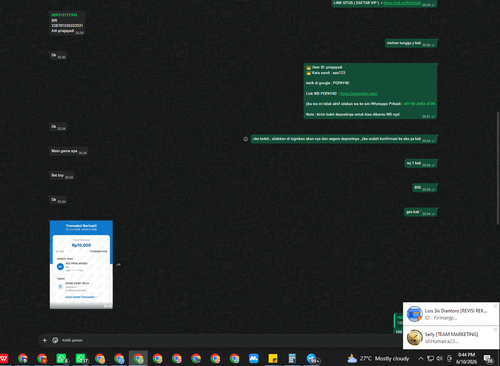Screen dimensions: 500x366
Task: Click the 'ketik di google : POPKY4D' line
Action: (x=327, y=83)
